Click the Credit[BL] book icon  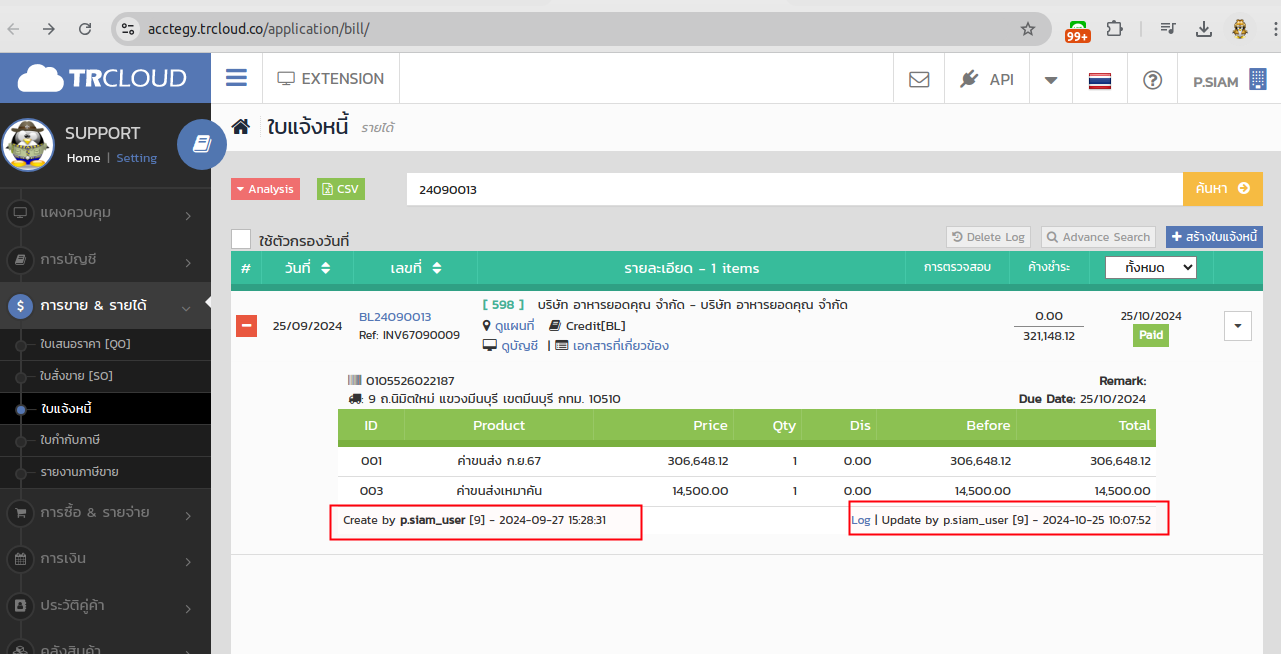pos(556,326)
